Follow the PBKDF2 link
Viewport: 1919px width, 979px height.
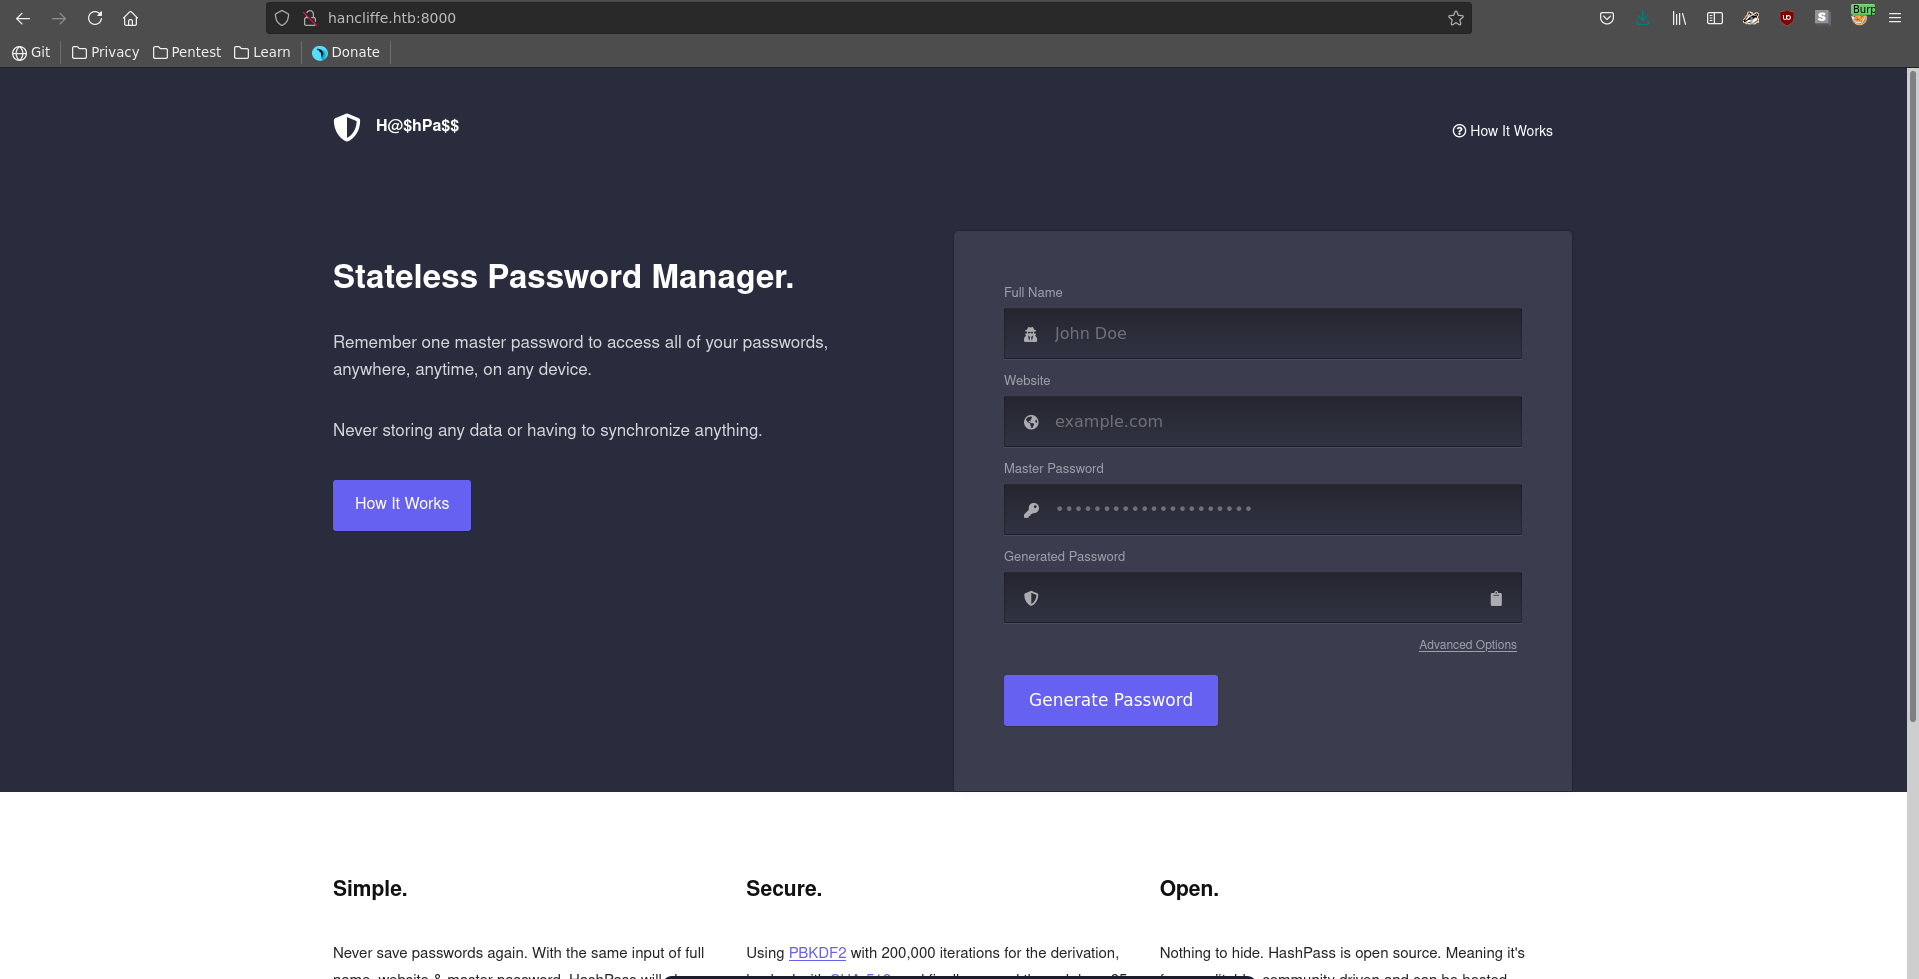pos(817,953)
